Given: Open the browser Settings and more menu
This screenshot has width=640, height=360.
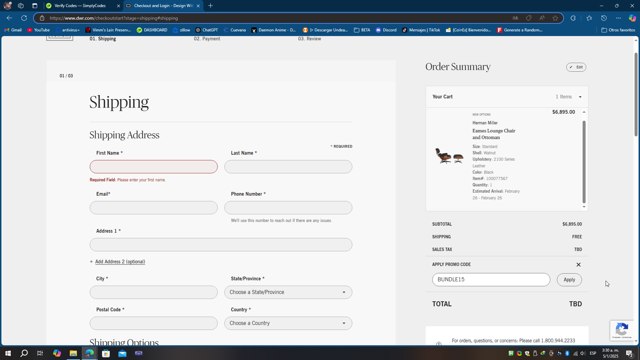Looking at the screenshot, I should 618,18.
